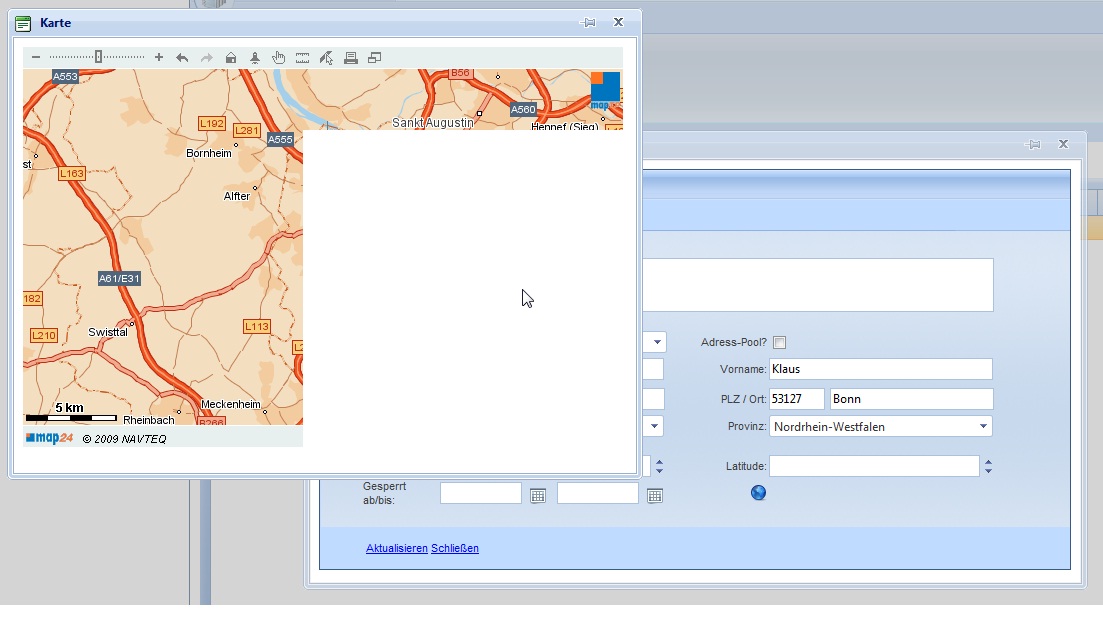Toggle the Adress-Pool checkbox

click(x=779, y=342)
